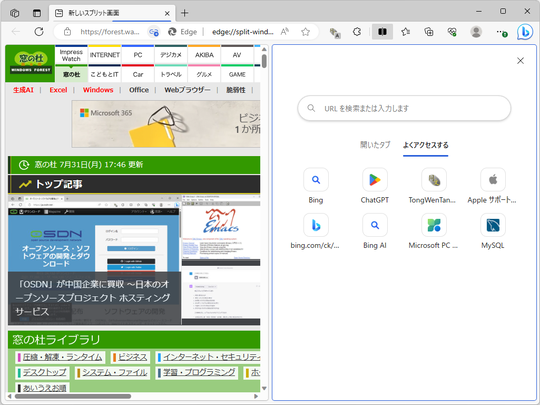Follow the 生成AI topic link
The height and width of the screenshot is (405, 540).
[x=23, y=90]
